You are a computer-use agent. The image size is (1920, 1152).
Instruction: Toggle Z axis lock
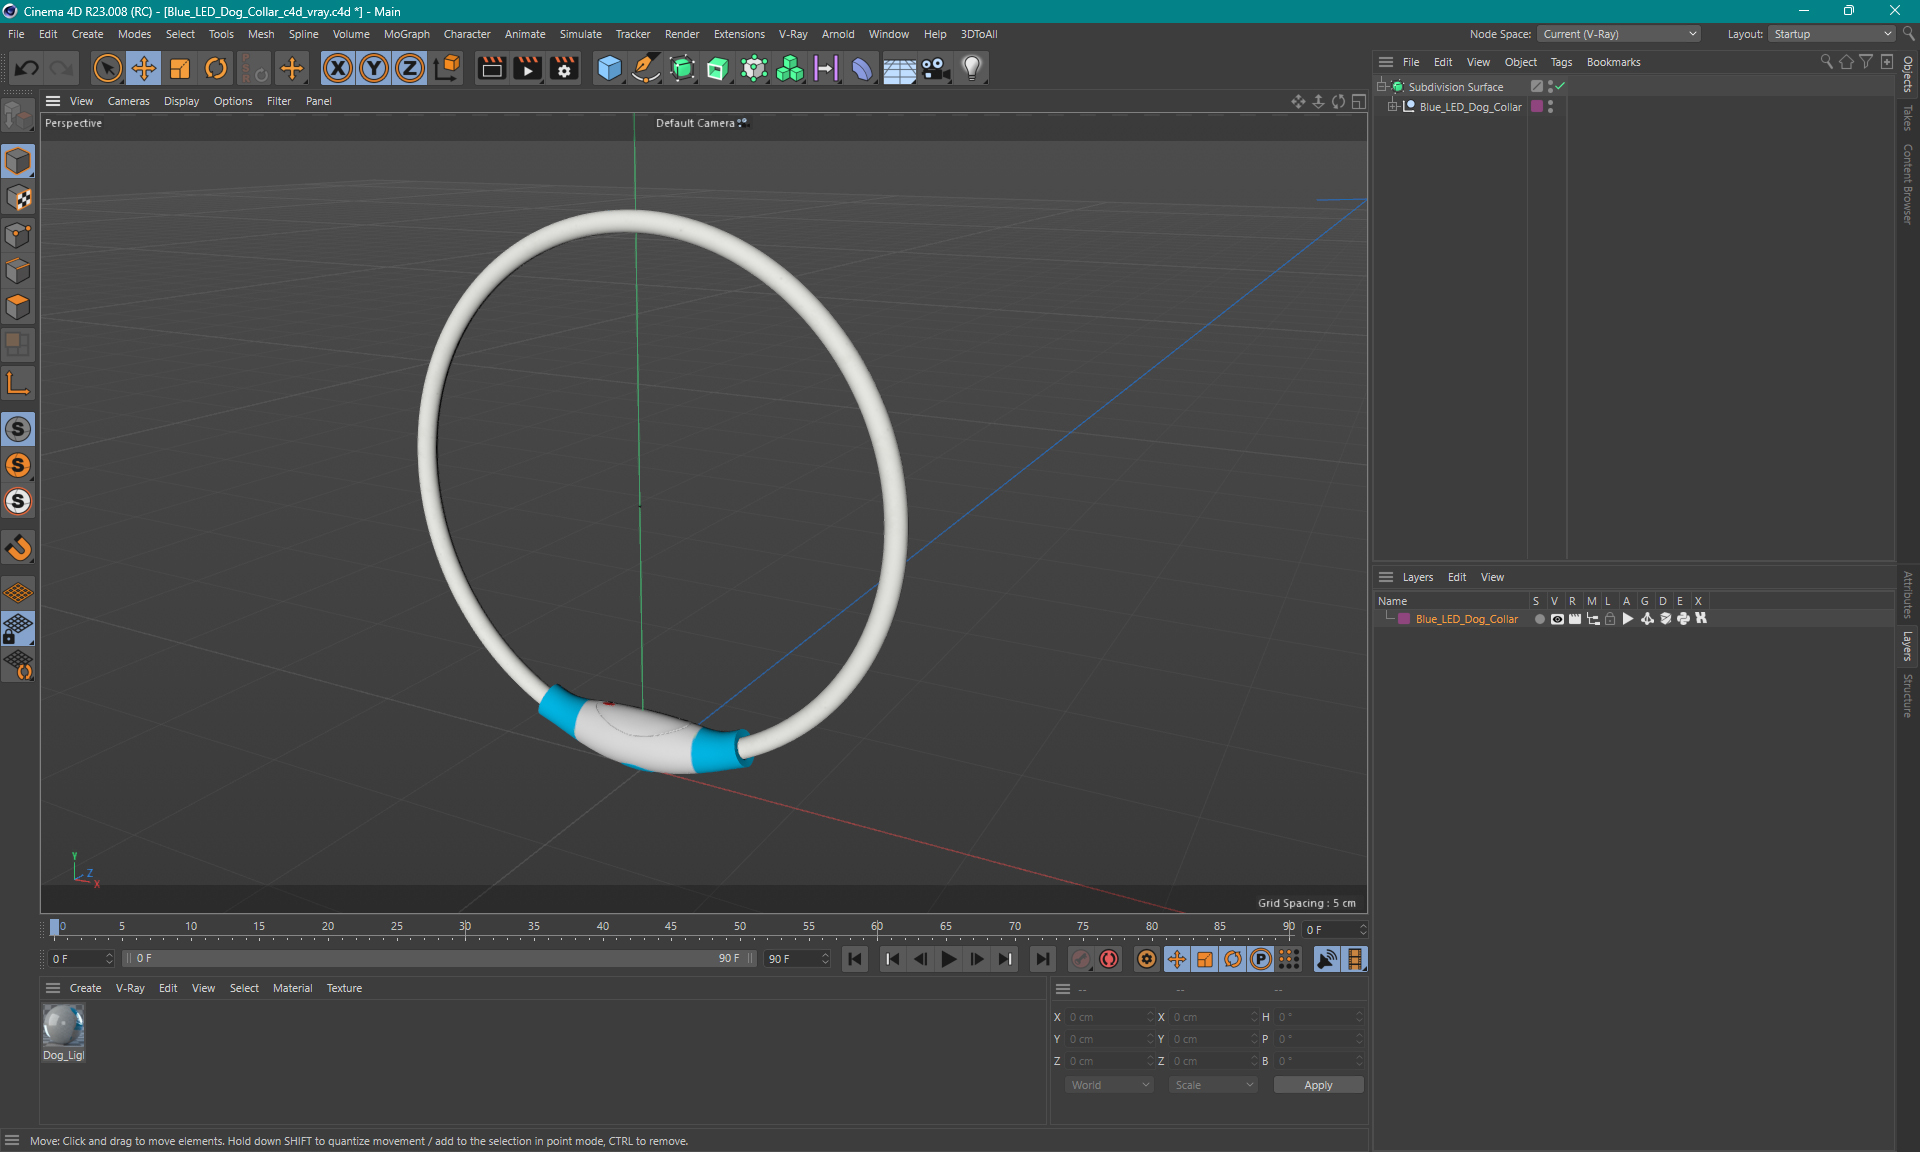(x=410, y=68)
